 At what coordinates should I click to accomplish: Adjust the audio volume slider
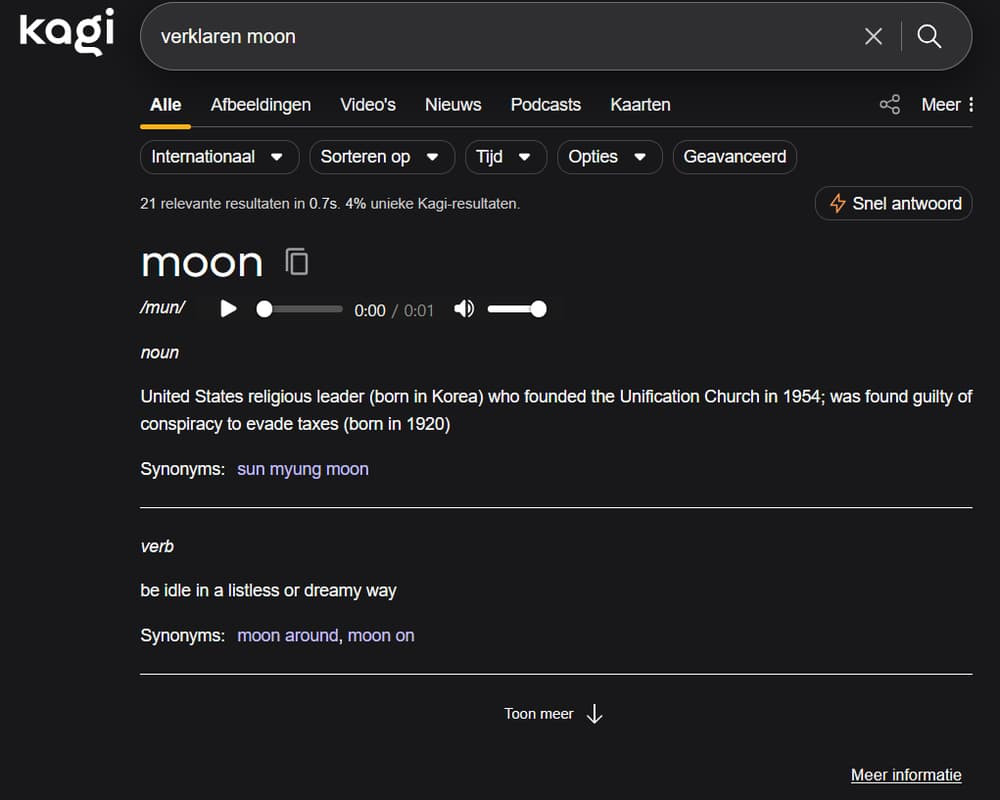(516, 309)
